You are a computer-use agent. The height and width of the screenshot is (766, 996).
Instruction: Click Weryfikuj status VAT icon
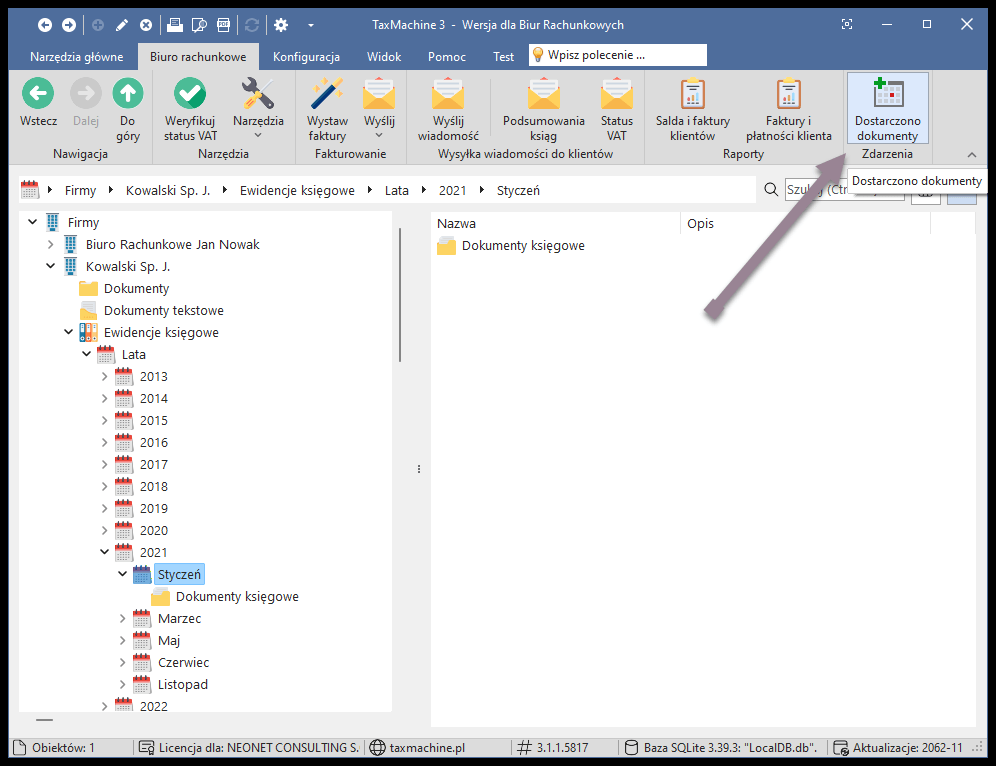(190, 95)
